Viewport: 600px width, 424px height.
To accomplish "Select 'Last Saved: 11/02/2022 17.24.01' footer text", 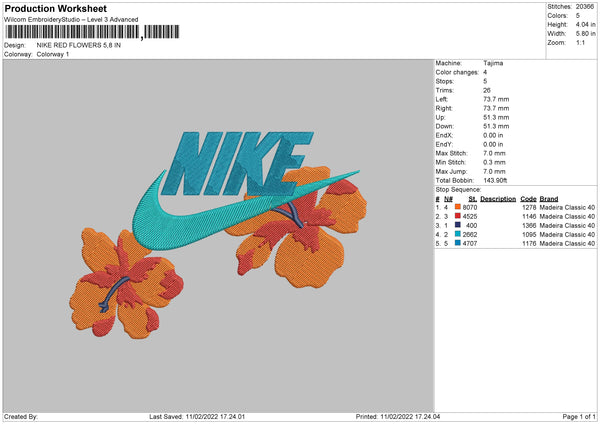I will 197,417.
